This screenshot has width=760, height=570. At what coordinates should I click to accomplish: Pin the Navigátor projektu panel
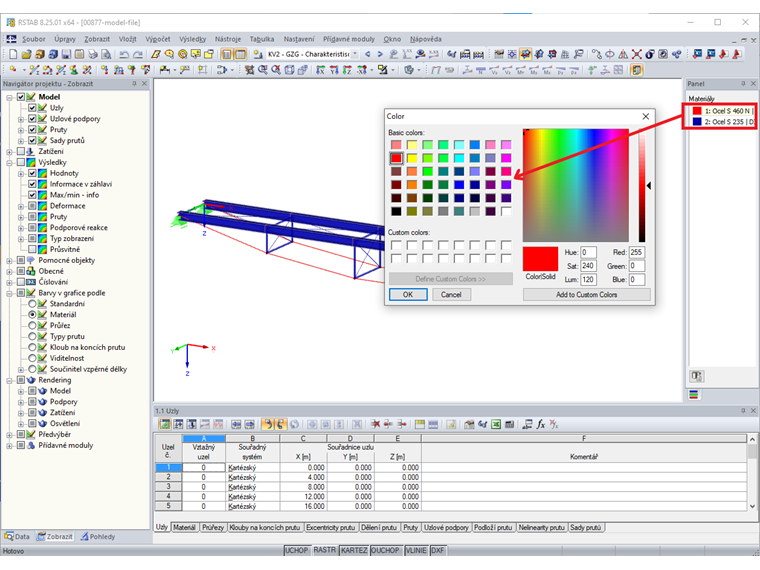(134, 84)
